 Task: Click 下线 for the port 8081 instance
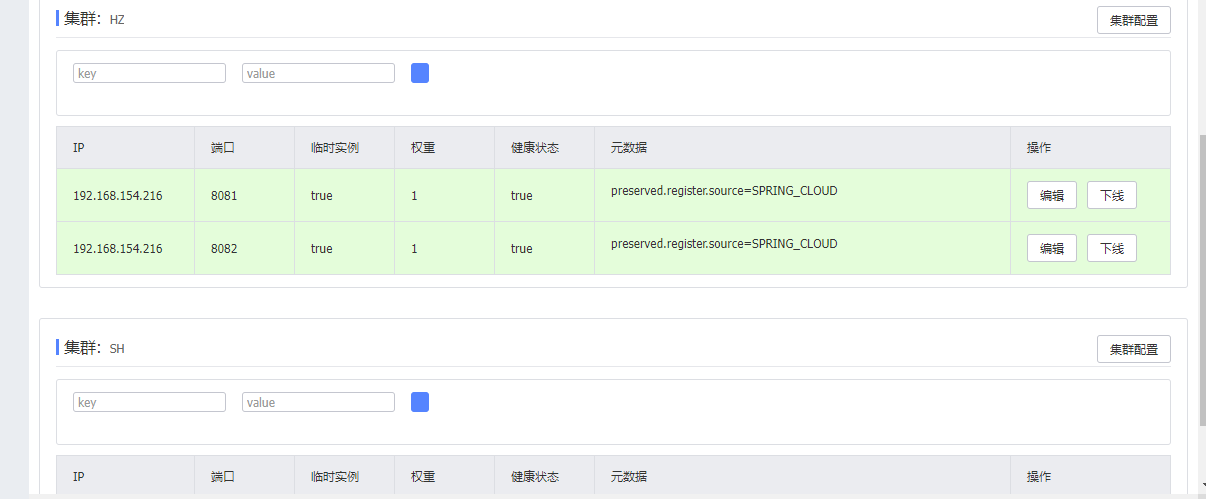pos(1112,195)
